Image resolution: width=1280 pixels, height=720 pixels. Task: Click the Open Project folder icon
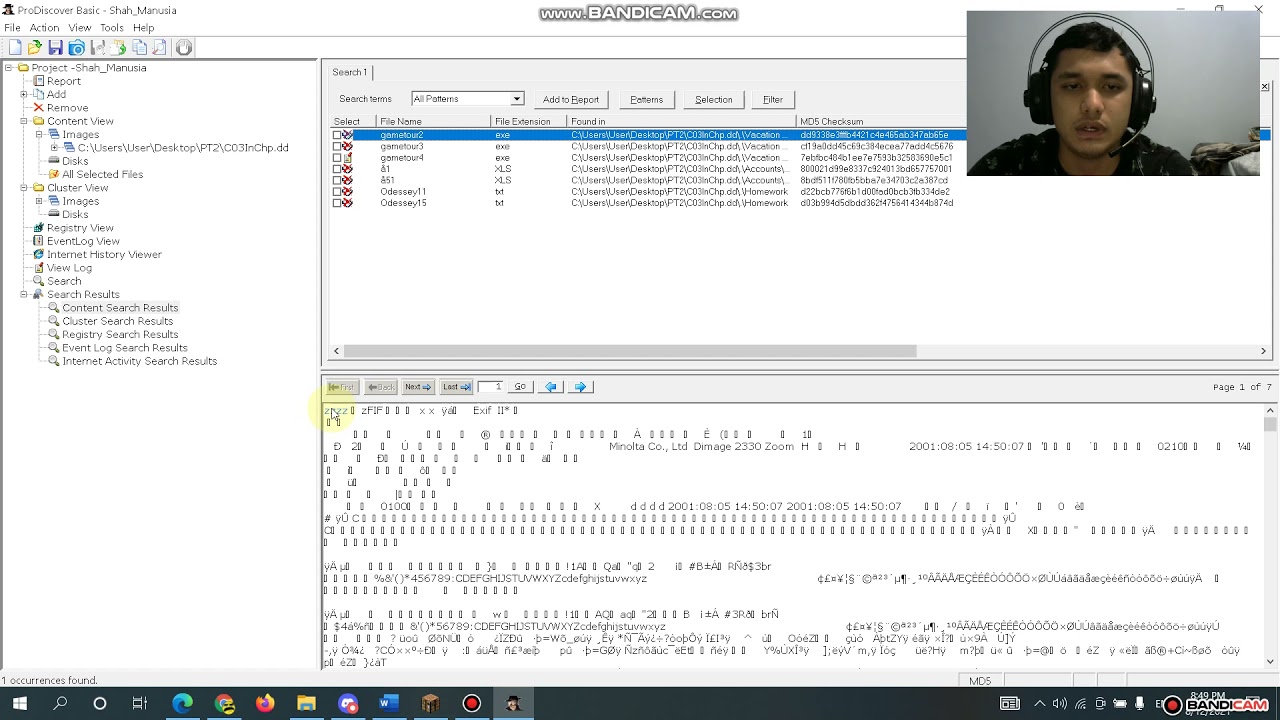[35, 47]
